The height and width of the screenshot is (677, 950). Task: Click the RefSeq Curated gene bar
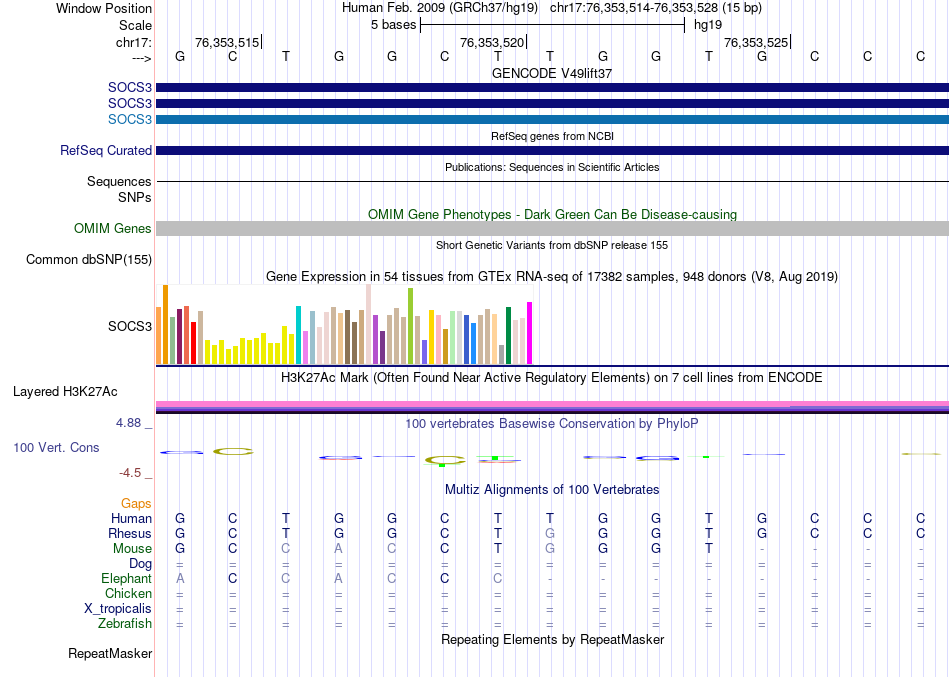pyautogui.click(x=552, y=150)
